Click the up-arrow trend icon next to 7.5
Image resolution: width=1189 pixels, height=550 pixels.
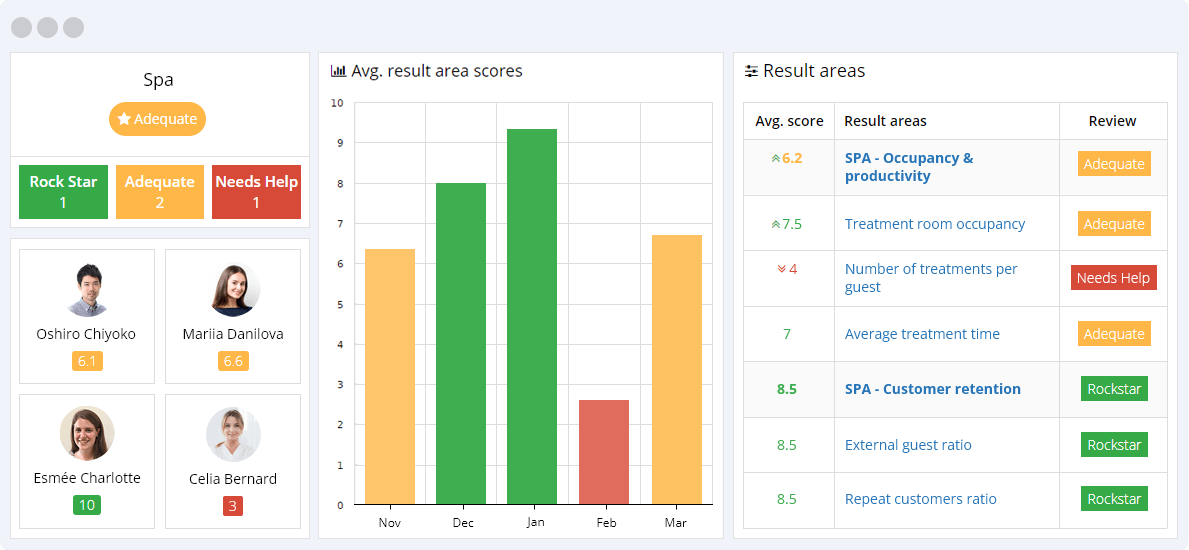coord(775,224)
